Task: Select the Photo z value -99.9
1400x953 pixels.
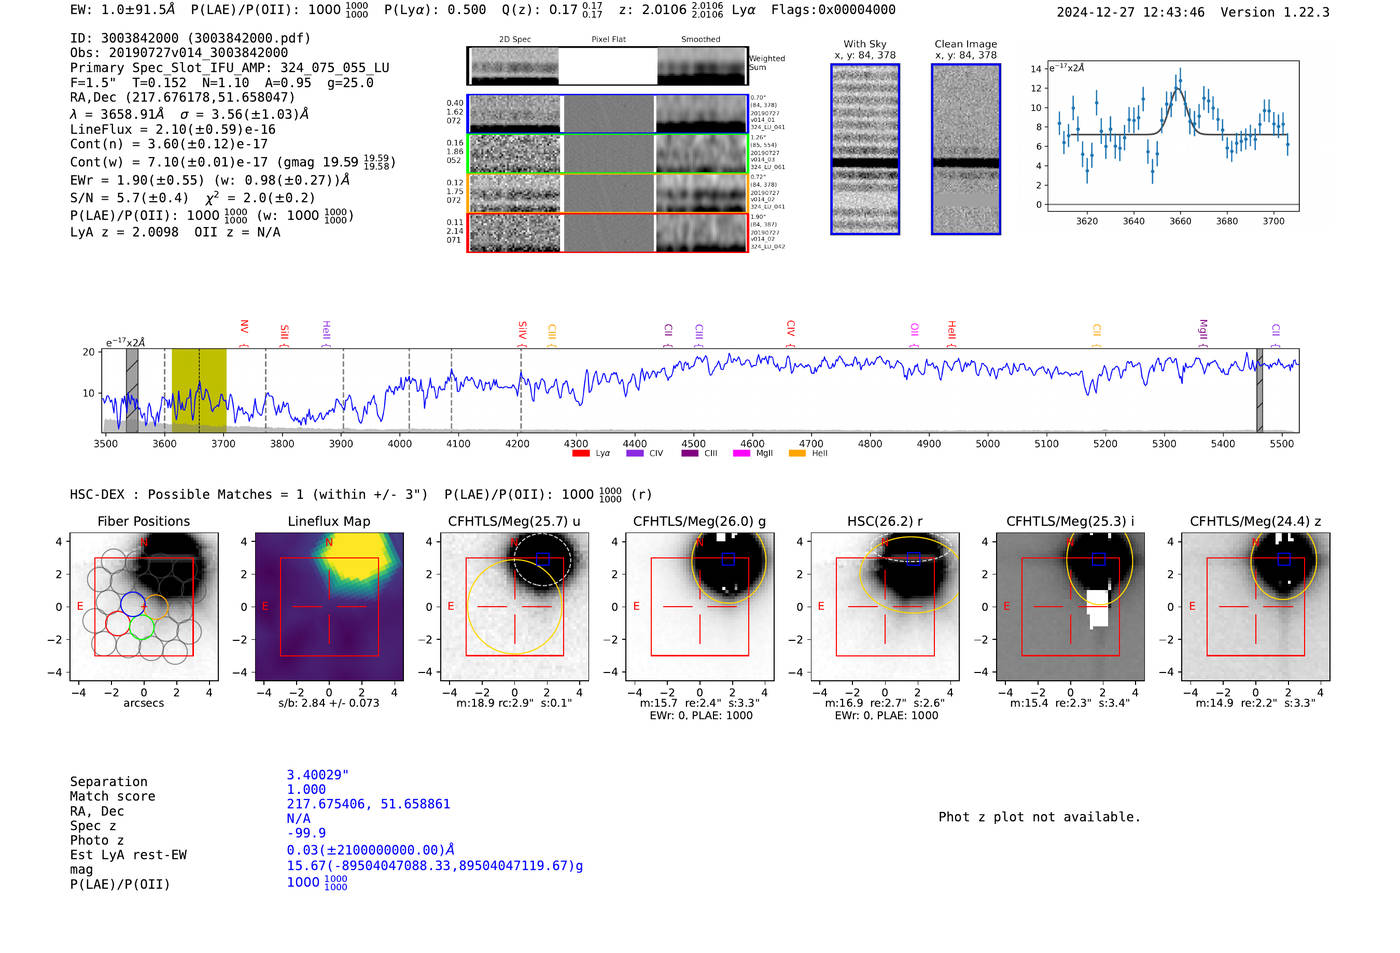Action: [x=306, y=833]
